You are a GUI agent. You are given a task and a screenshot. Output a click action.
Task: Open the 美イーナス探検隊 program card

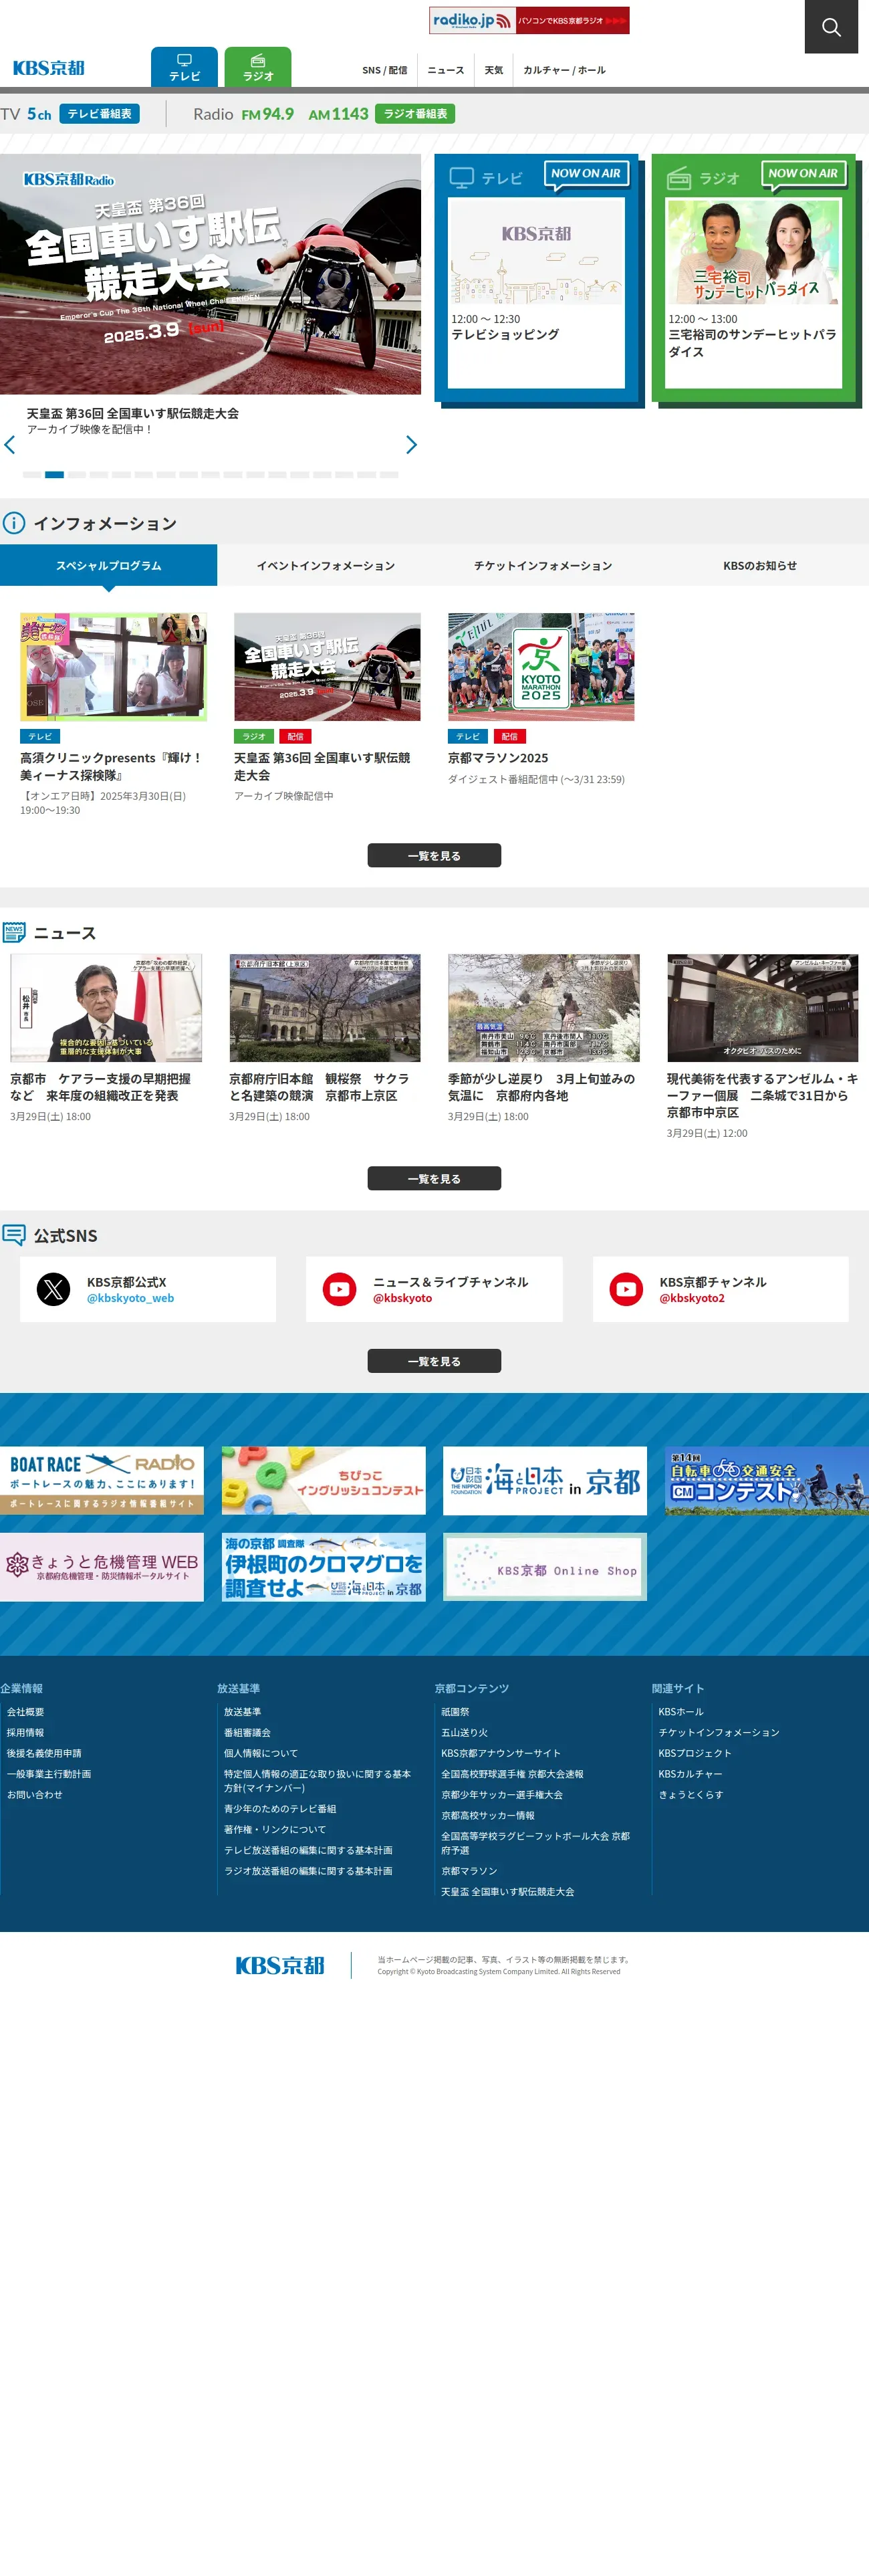click(x=113, y=714)
